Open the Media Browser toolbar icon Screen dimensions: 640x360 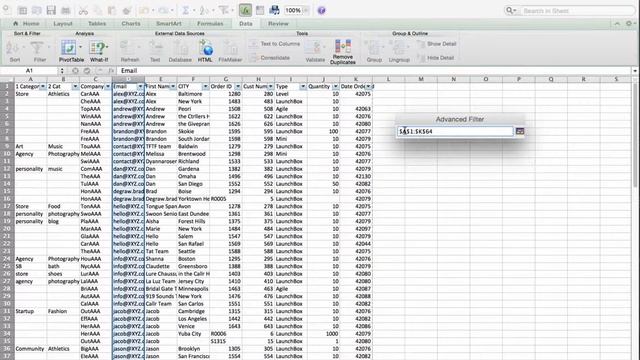274,11
